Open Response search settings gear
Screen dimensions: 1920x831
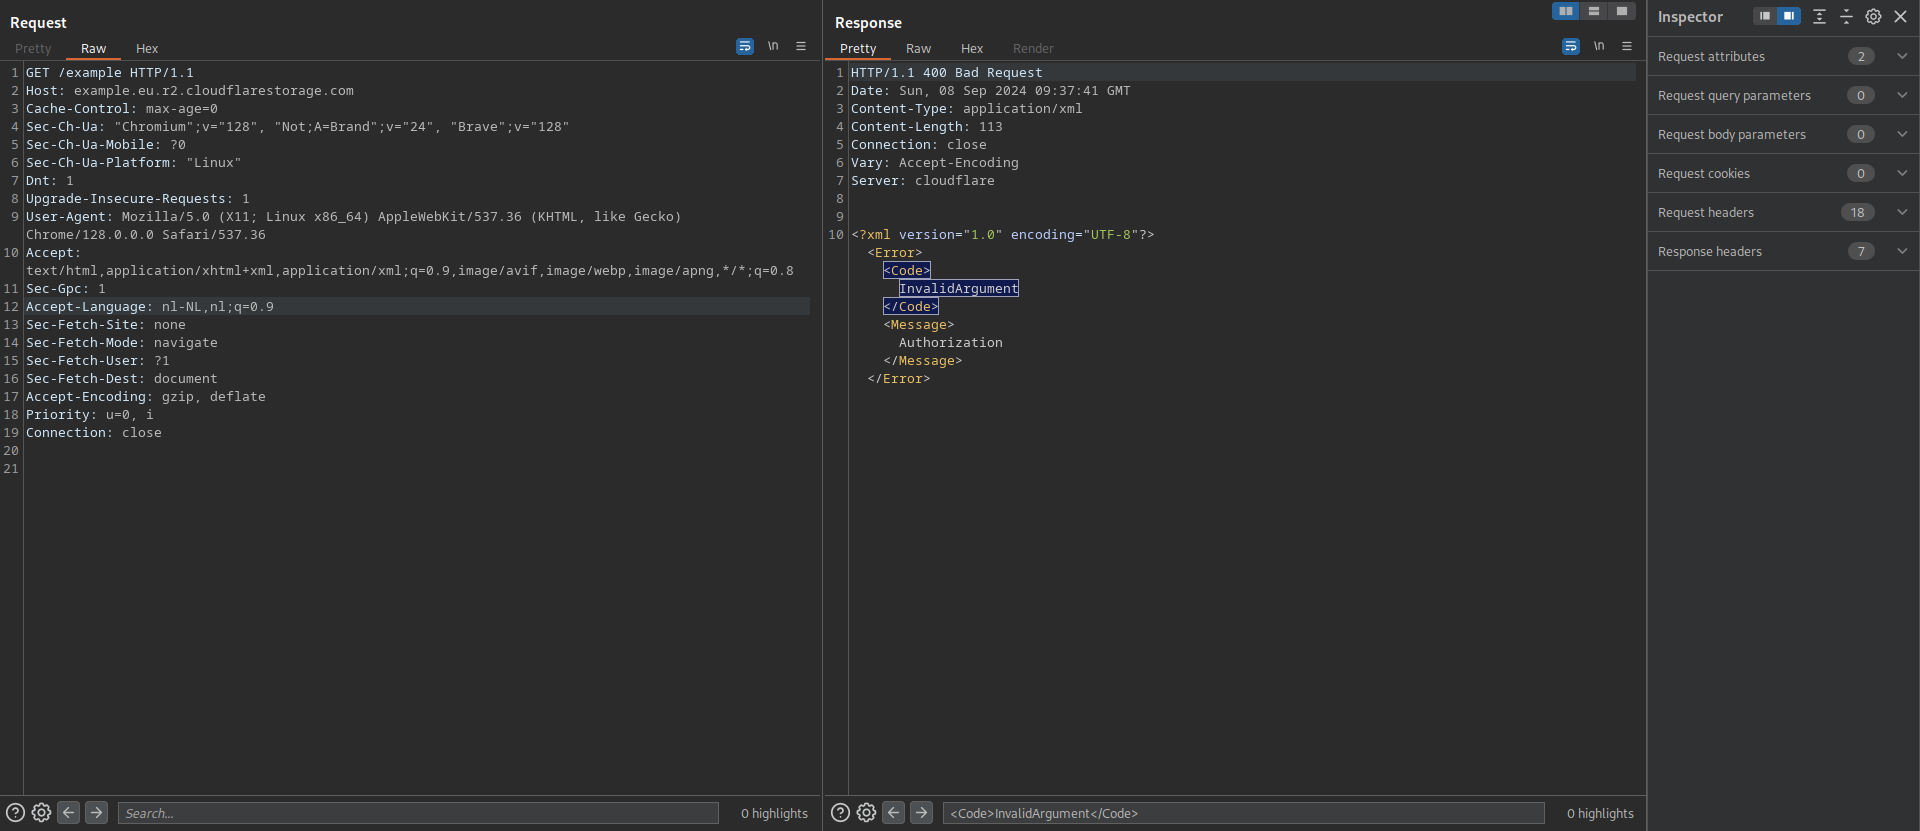pyautogui.click(x=866, y=813)
